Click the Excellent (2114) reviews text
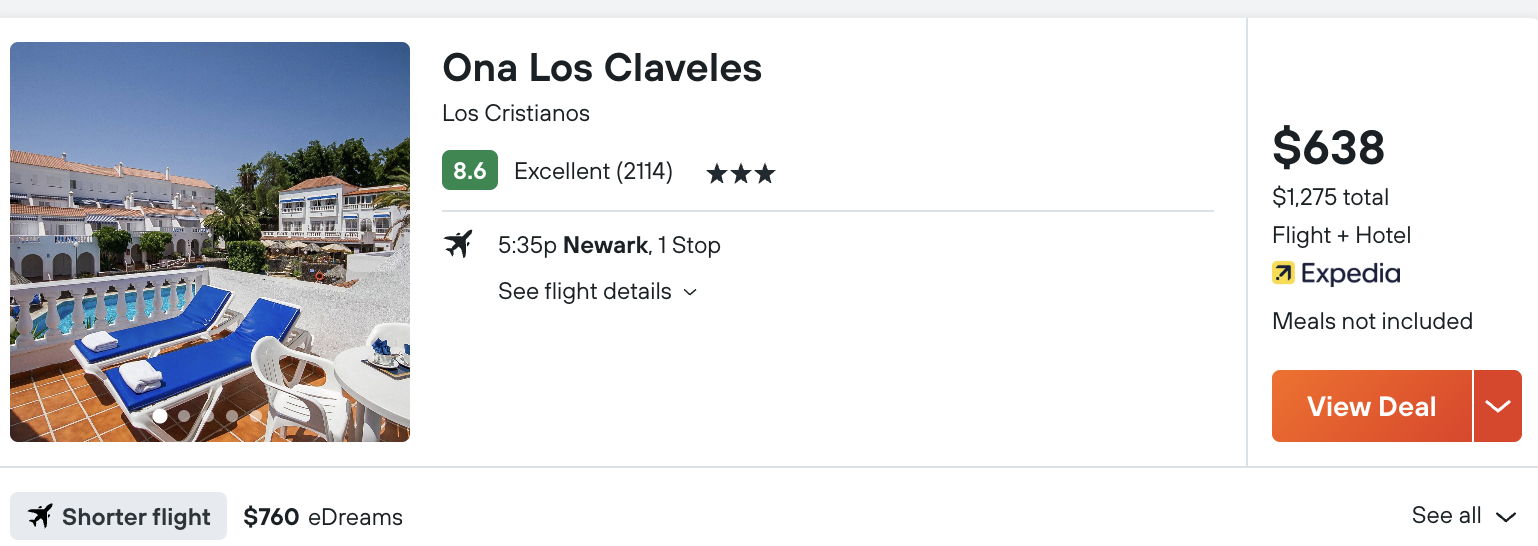 pos(593,172)
